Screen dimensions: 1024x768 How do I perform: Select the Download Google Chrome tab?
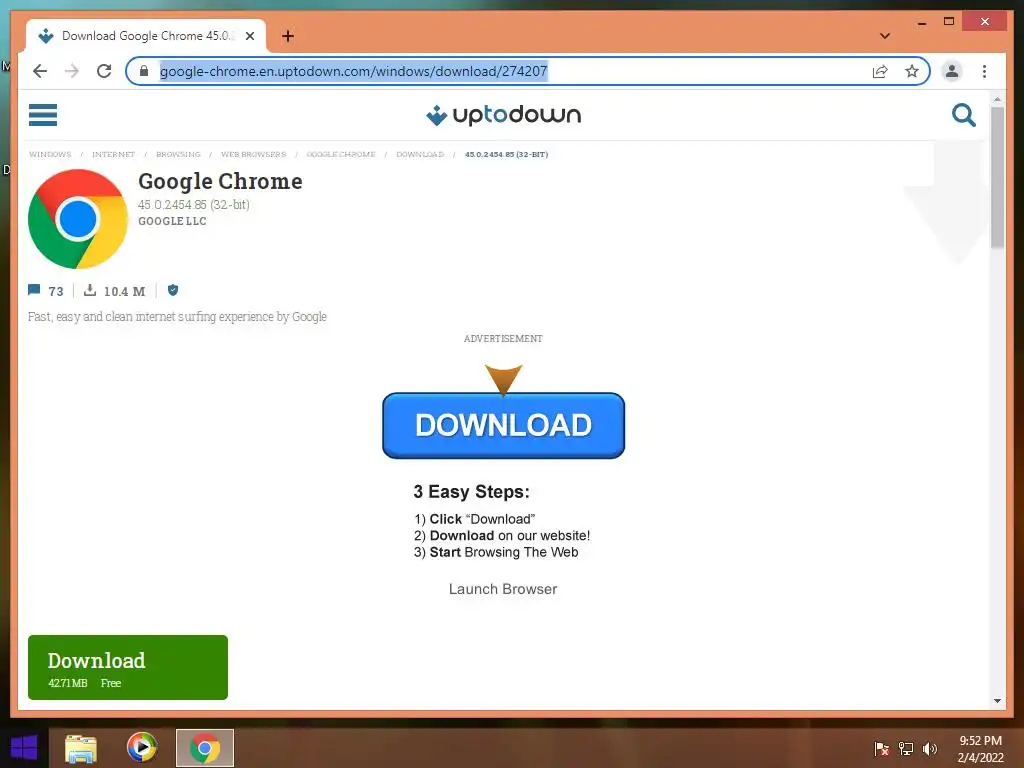(146, 36)
